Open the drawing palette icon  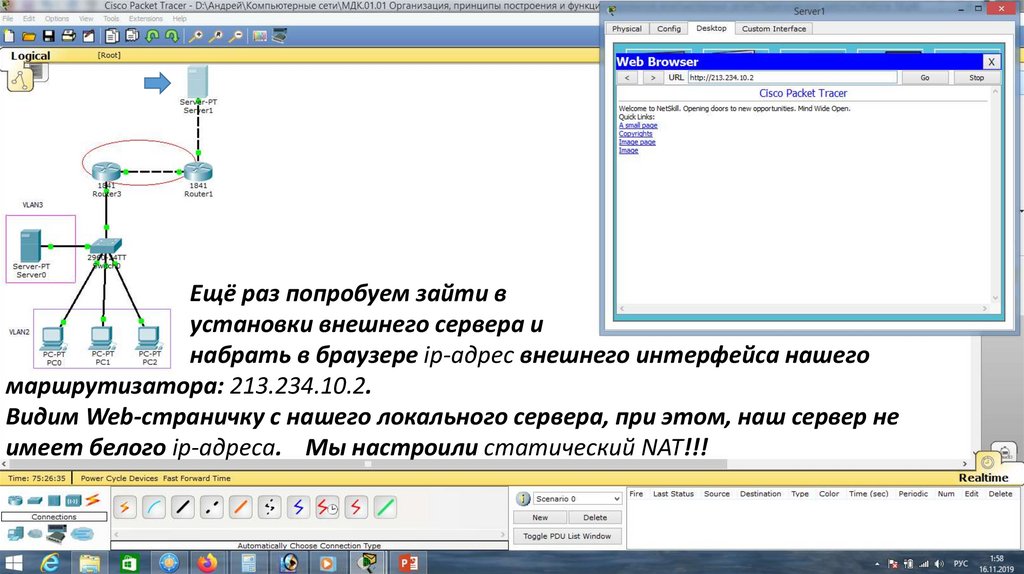pyautogui.click(x=260, y=37)
